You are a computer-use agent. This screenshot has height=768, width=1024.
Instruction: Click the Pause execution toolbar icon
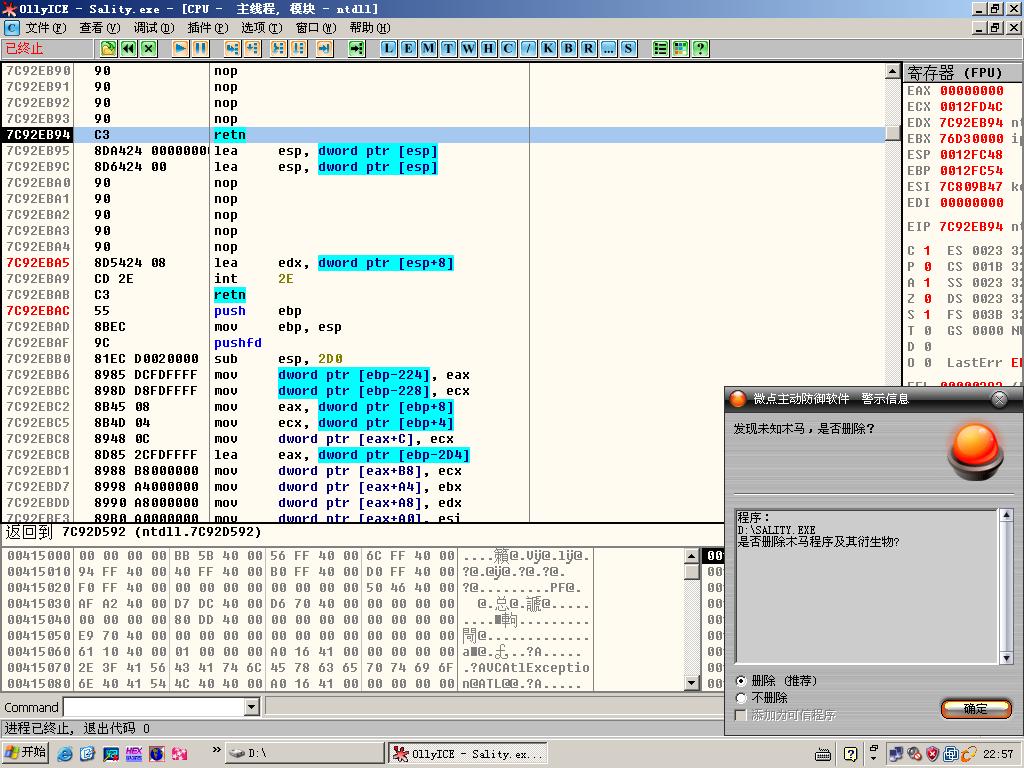(200, 48)
